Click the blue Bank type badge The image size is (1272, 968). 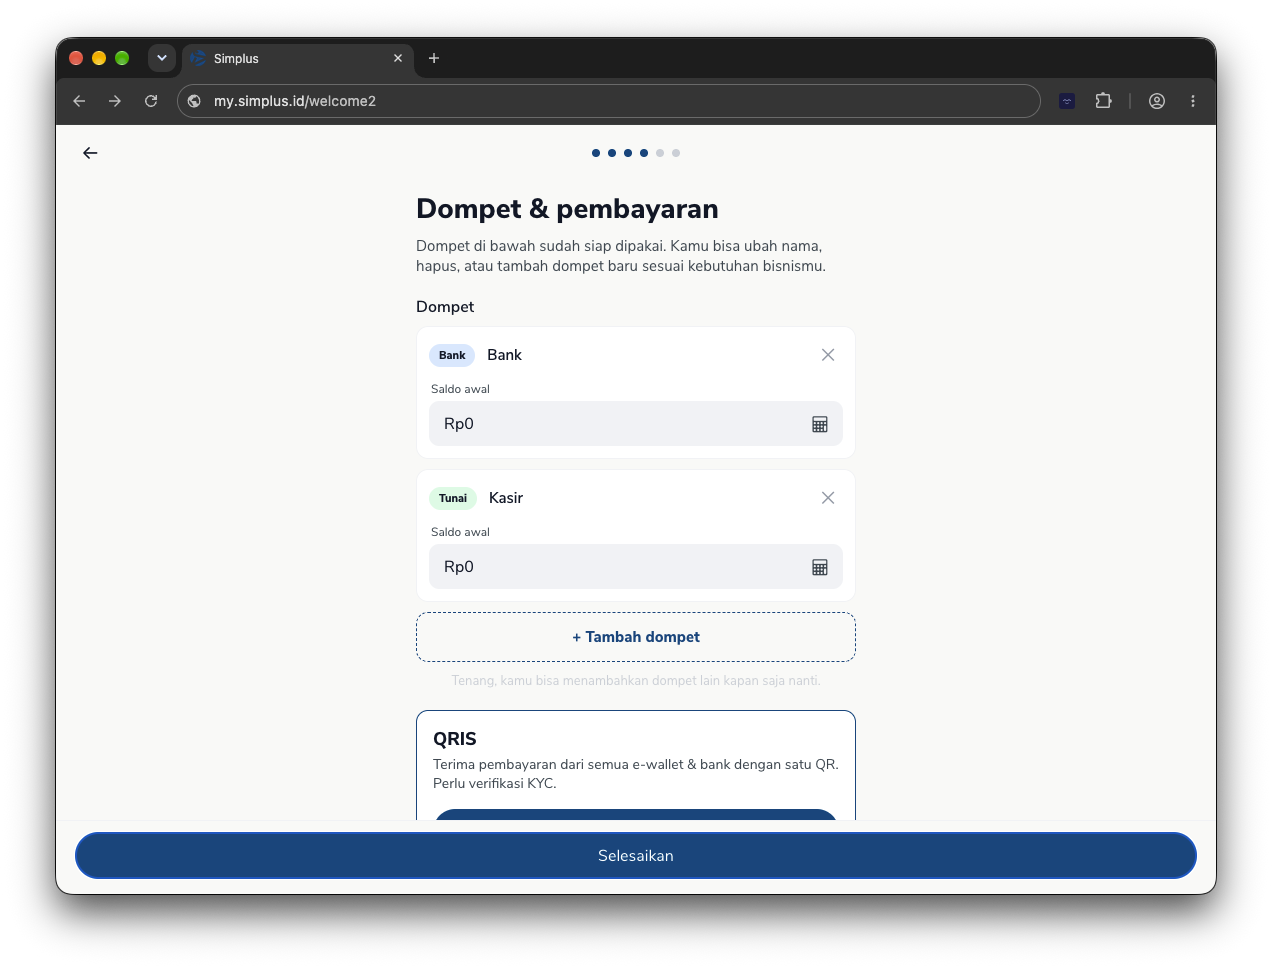pyautogui.click(x=452, y=355)
